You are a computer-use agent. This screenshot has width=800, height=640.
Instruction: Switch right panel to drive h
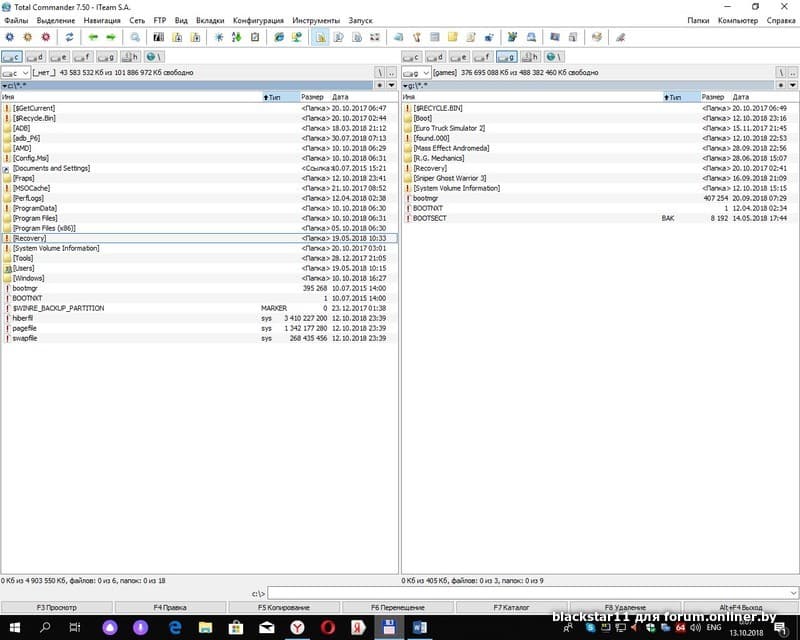tap(531, 57)
